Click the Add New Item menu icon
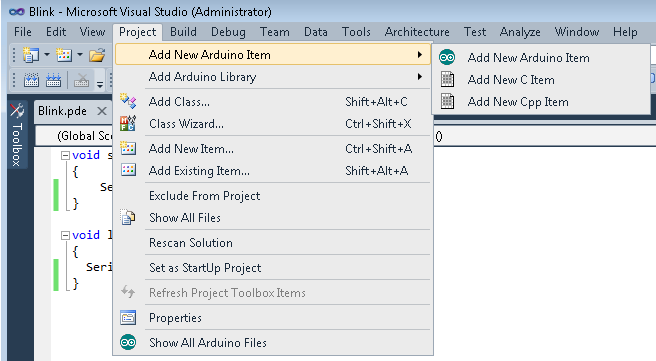The image size is (656, 361). coord(128,148)
